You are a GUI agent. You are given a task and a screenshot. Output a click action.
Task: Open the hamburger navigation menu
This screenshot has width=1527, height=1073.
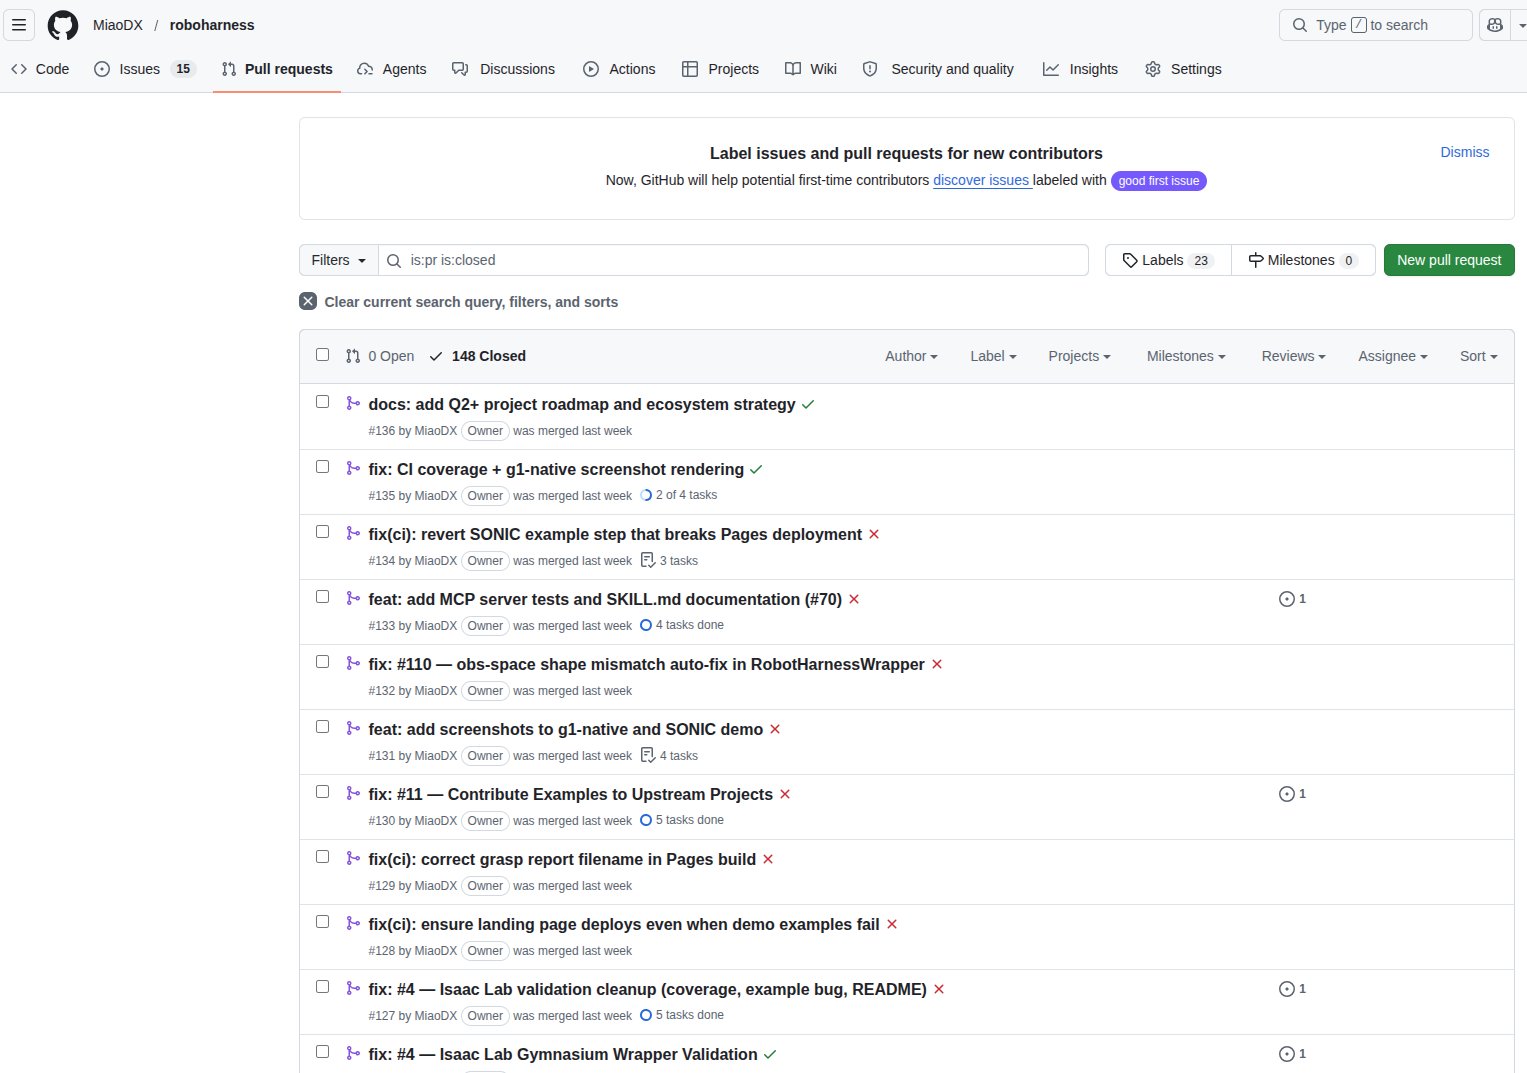click(x=19, y=25)
